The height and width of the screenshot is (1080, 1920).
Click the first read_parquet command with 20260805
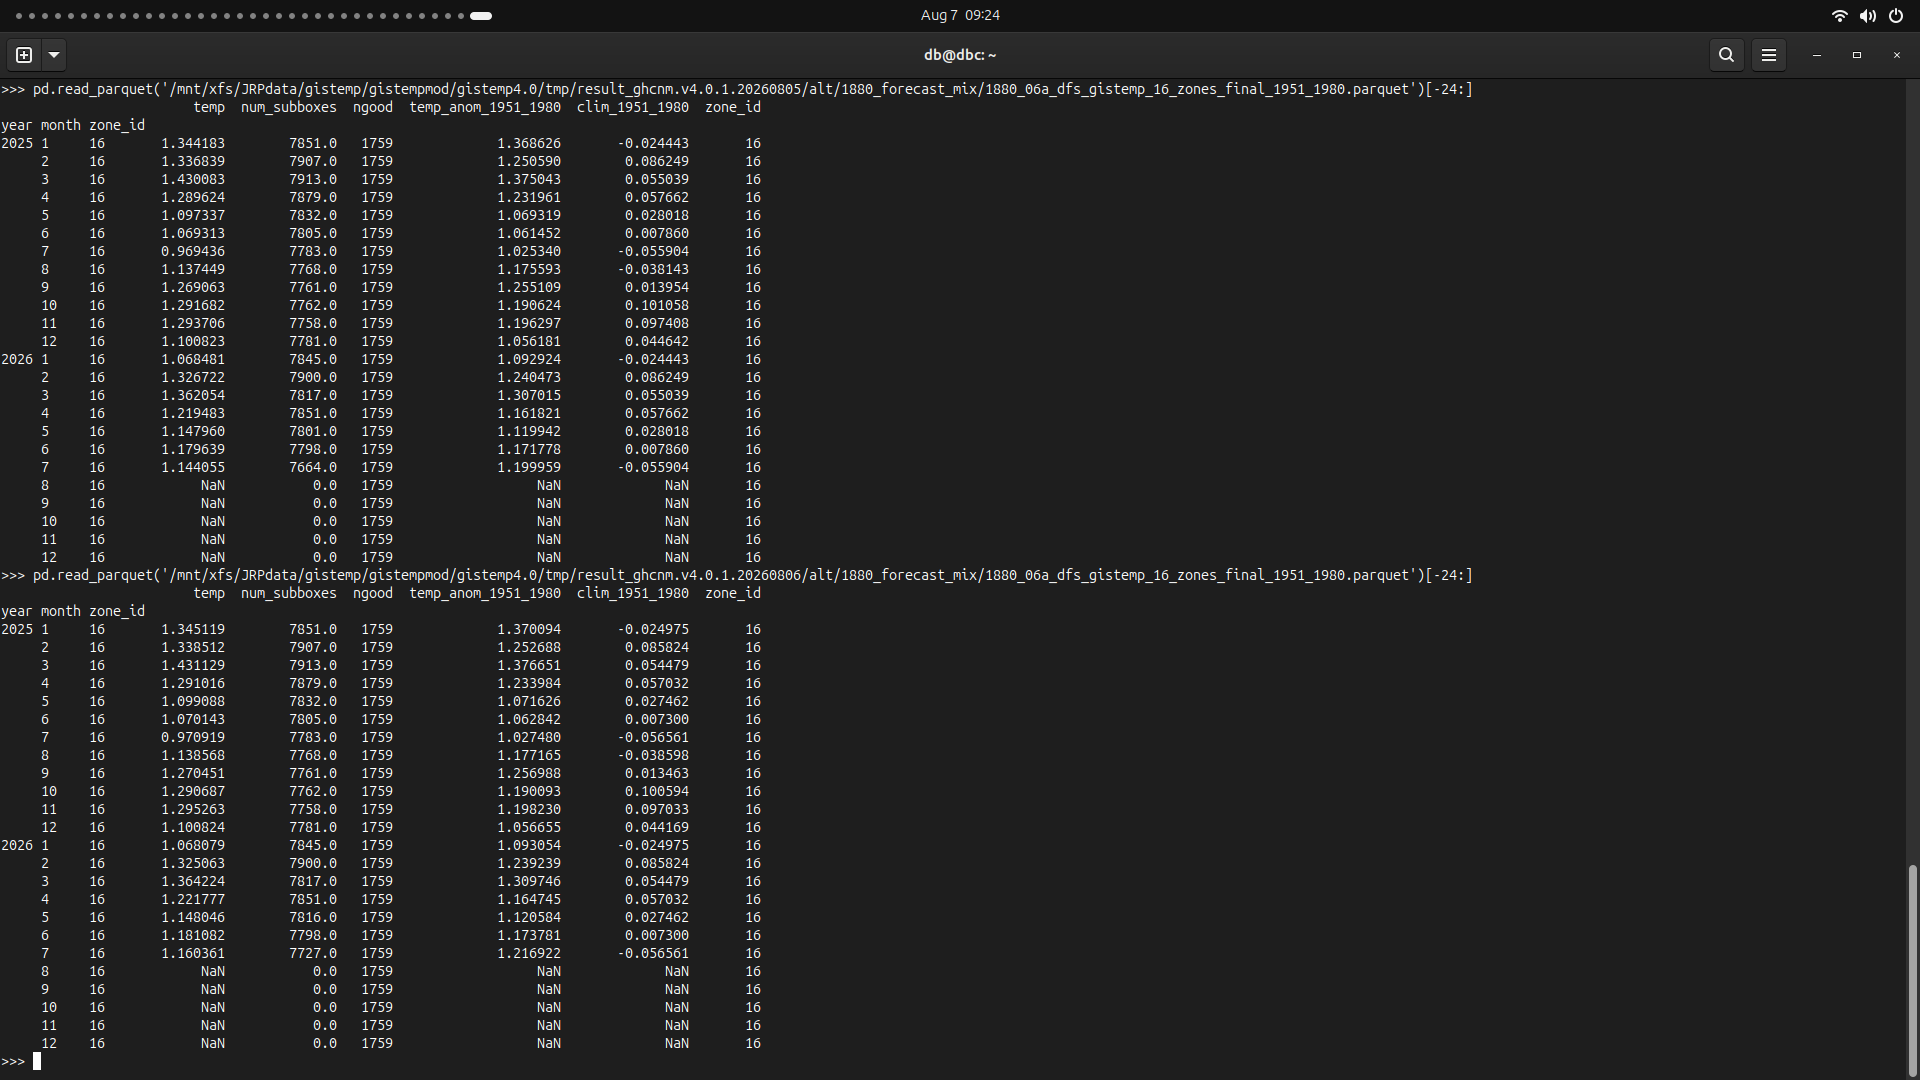tap(752, 89)
